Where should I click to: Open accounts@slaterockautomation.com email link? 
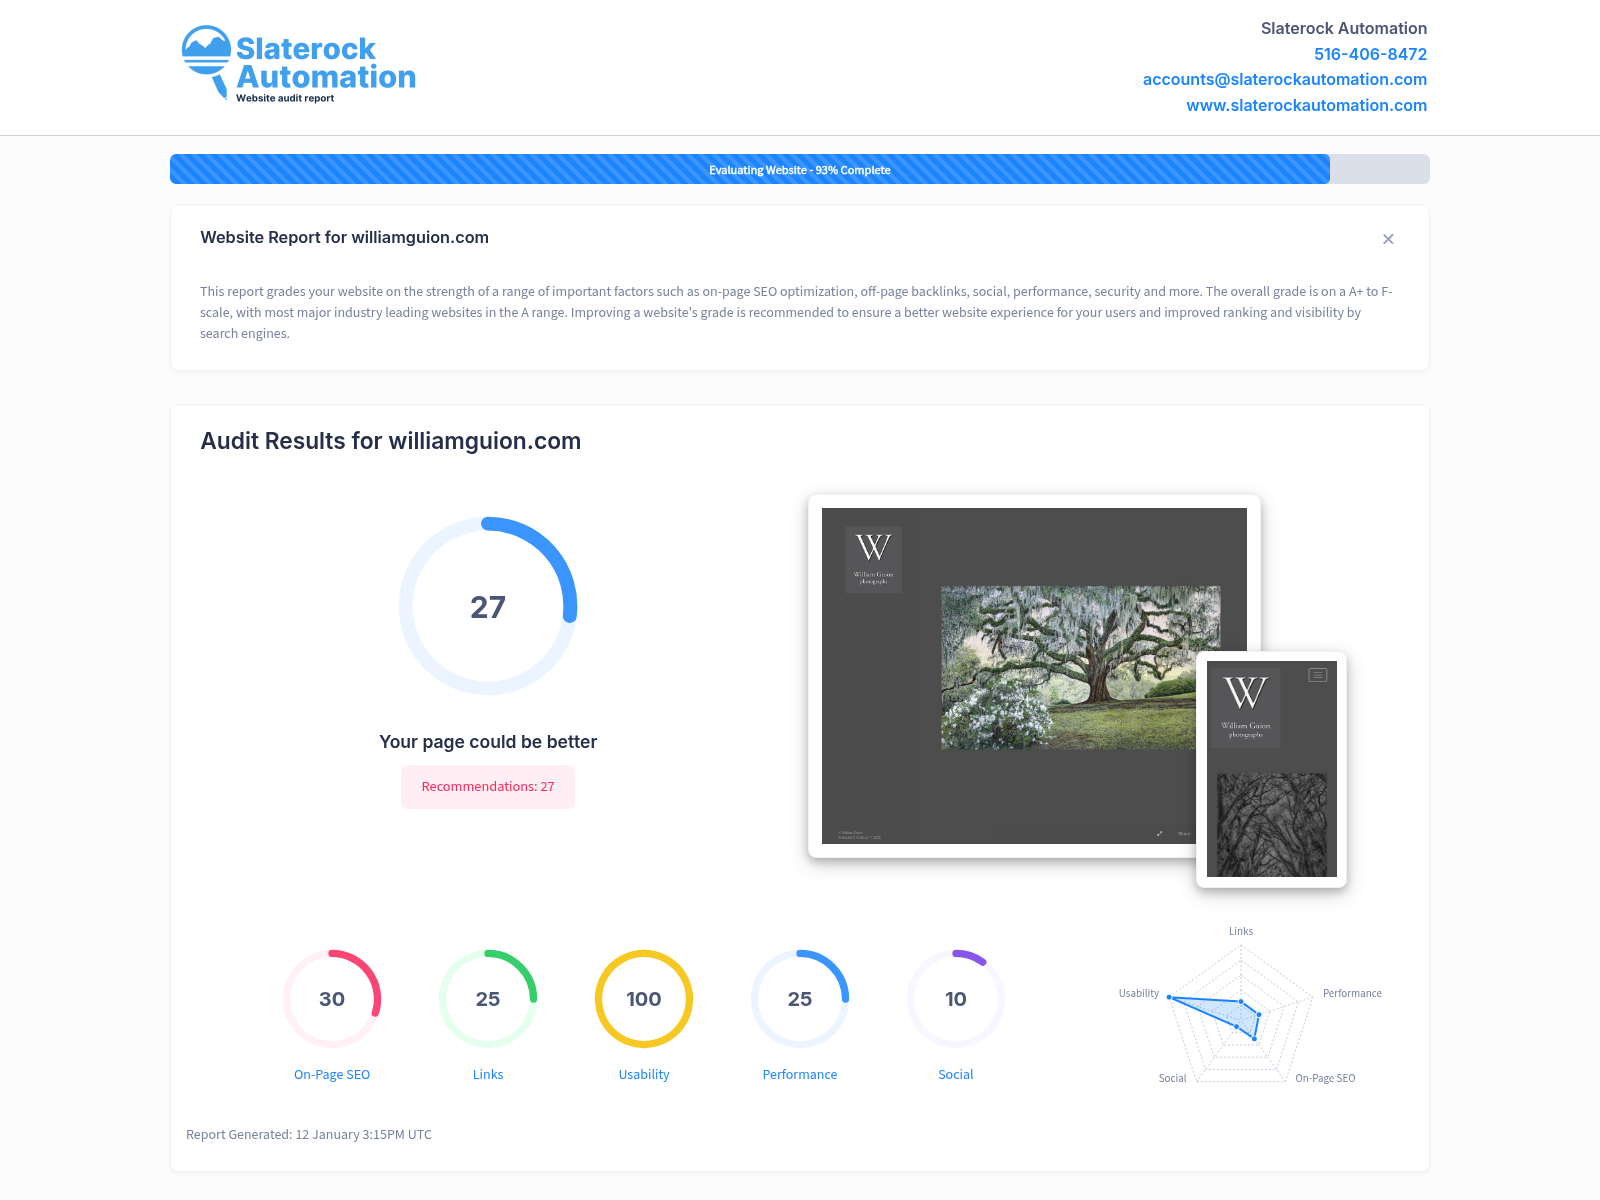coord(1284,79)
